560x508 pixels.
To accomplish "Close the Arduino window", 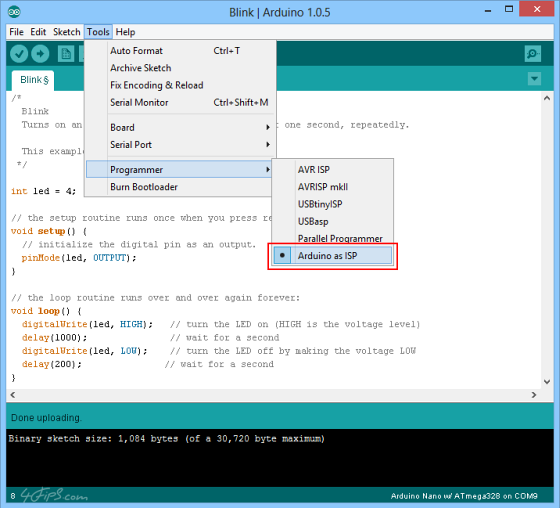I will [x=537, y=9].
